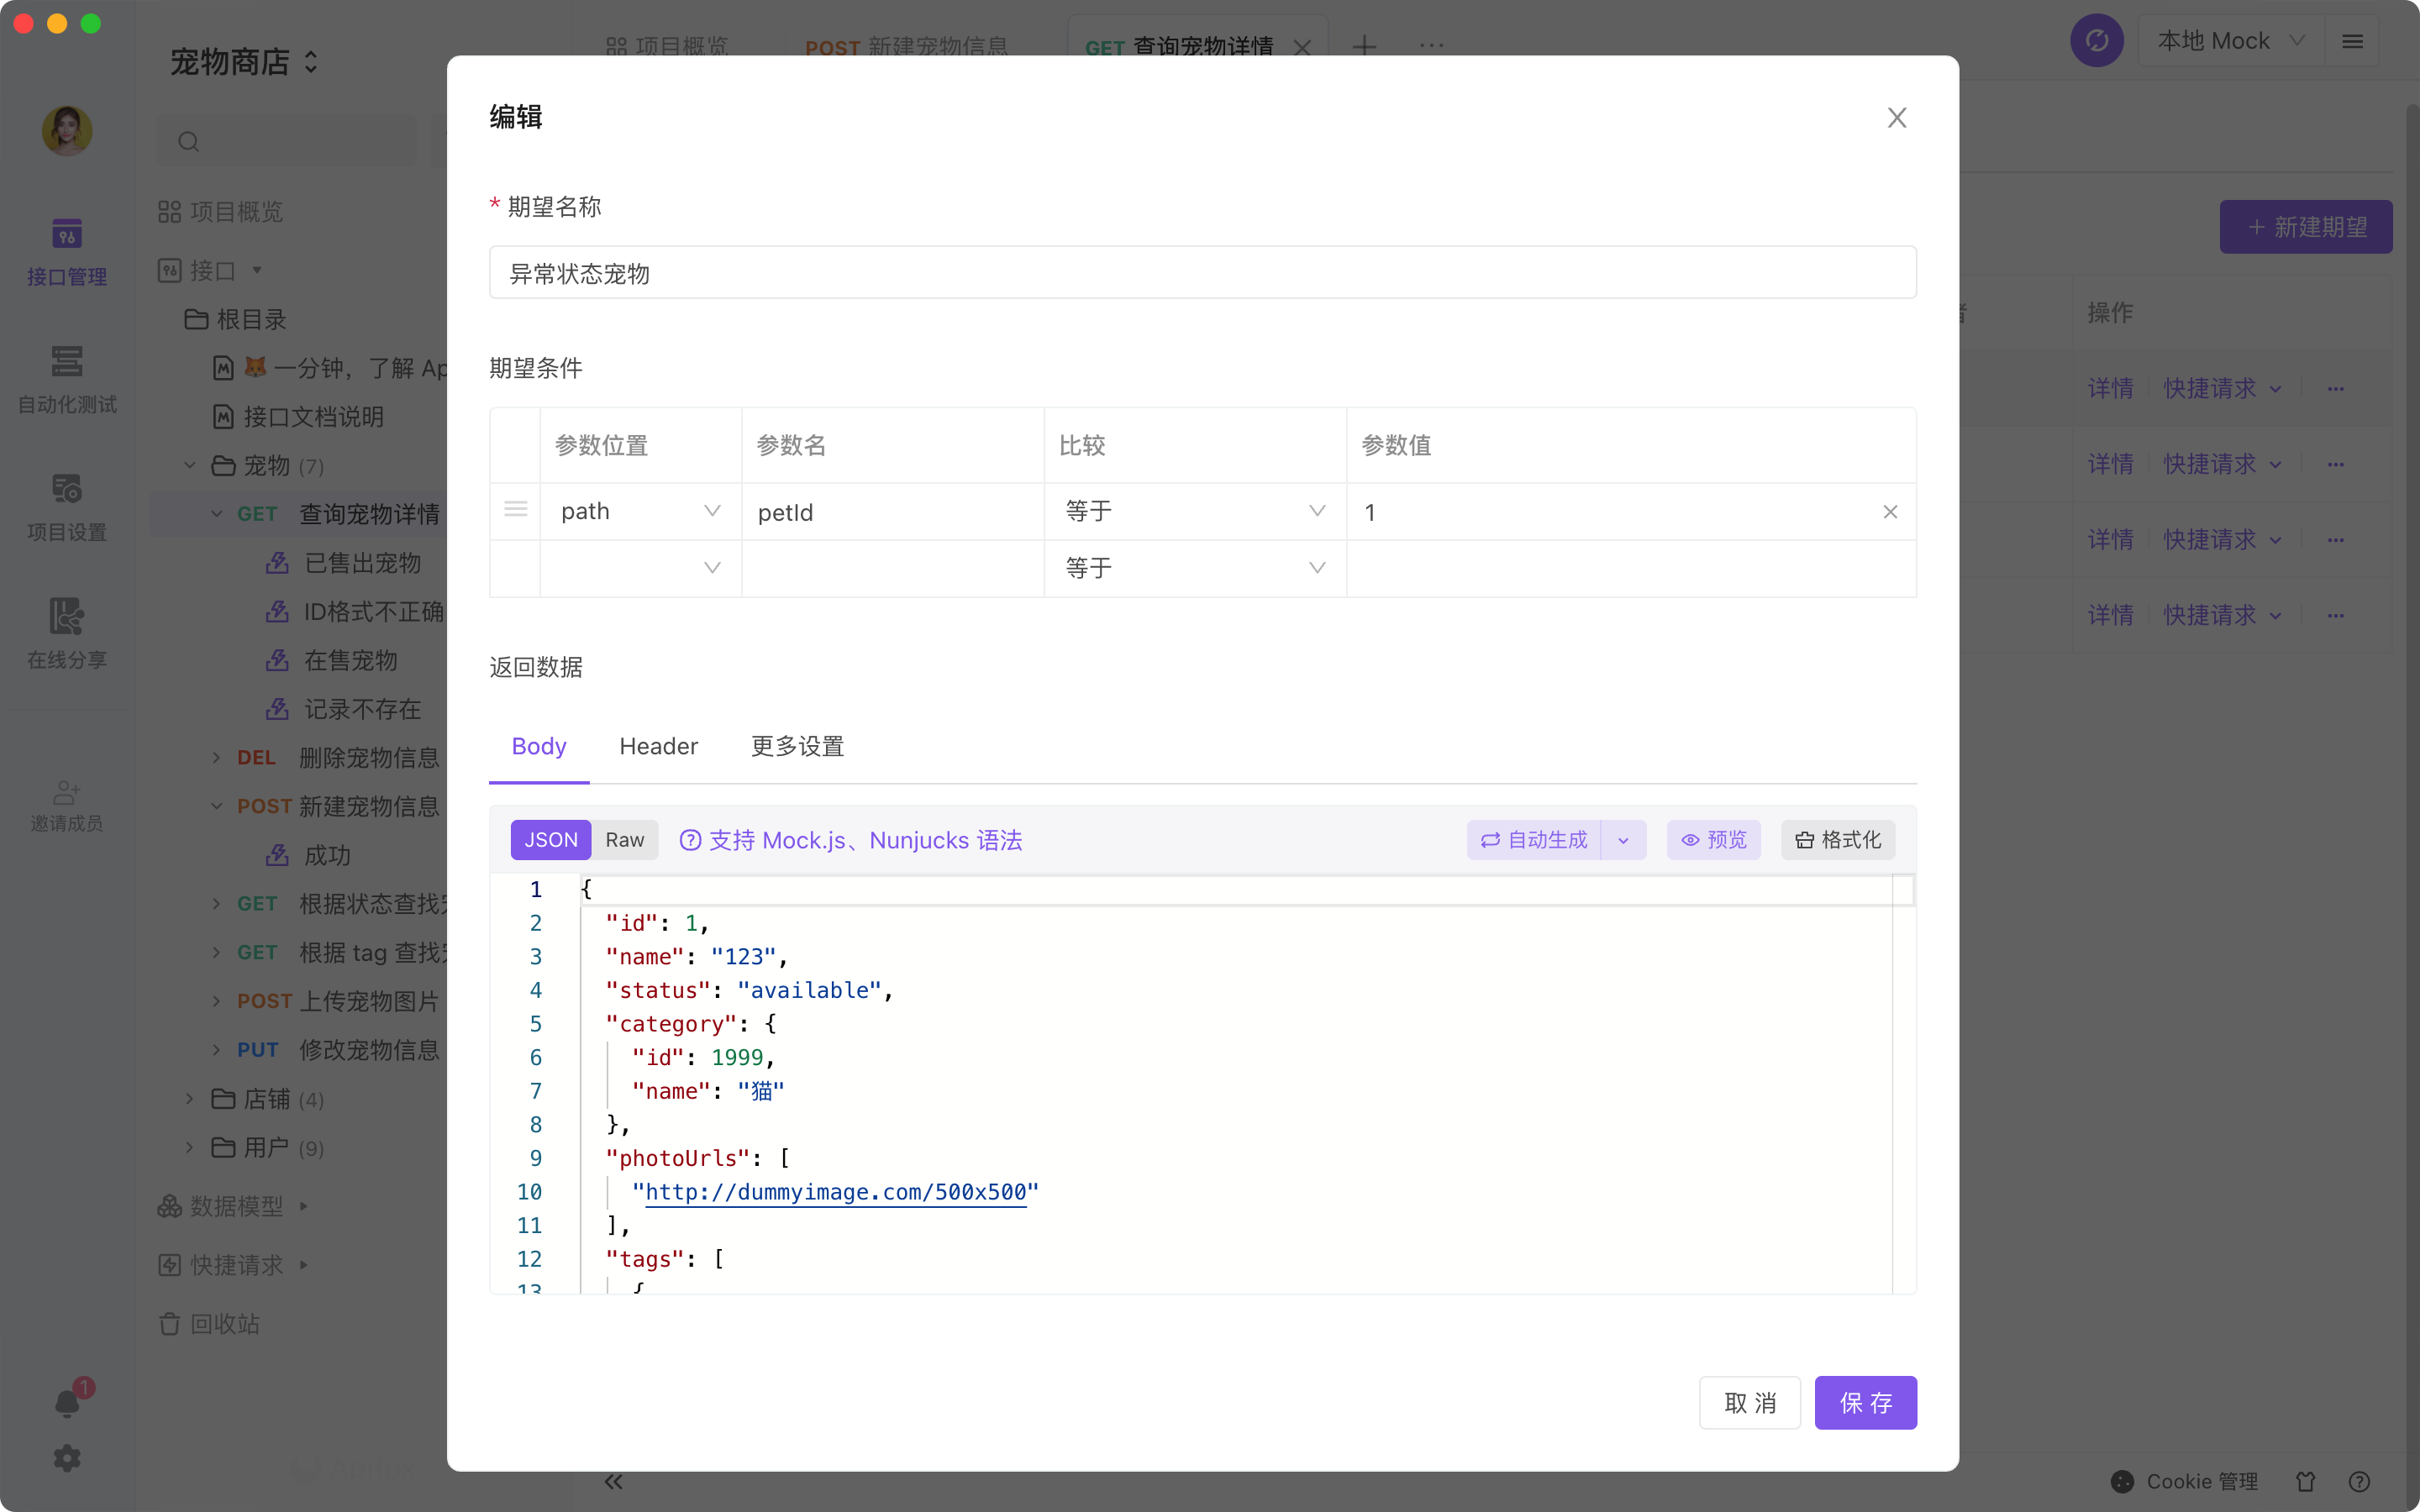Viewport: 2420px width, 1512px height.
Task: Expand the 用户 folder
Action: coord(190,1148)
